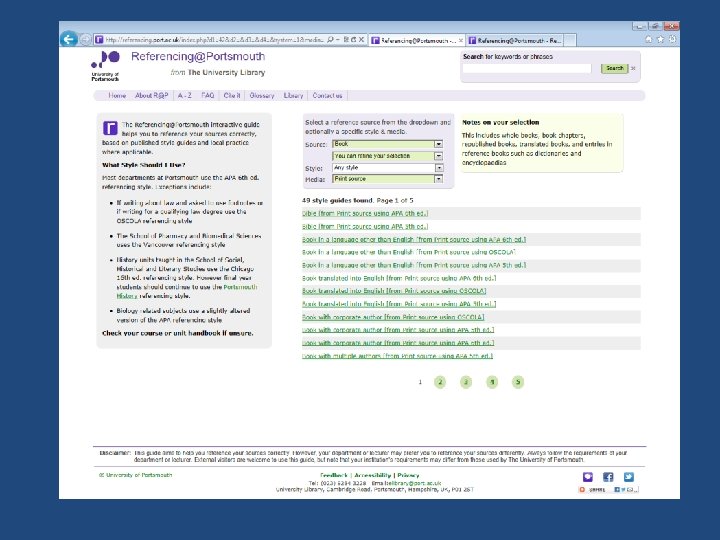This screenshot has width=720, height=540.
Task: Click purple chat bubble icon in footer
Action: 588,477
